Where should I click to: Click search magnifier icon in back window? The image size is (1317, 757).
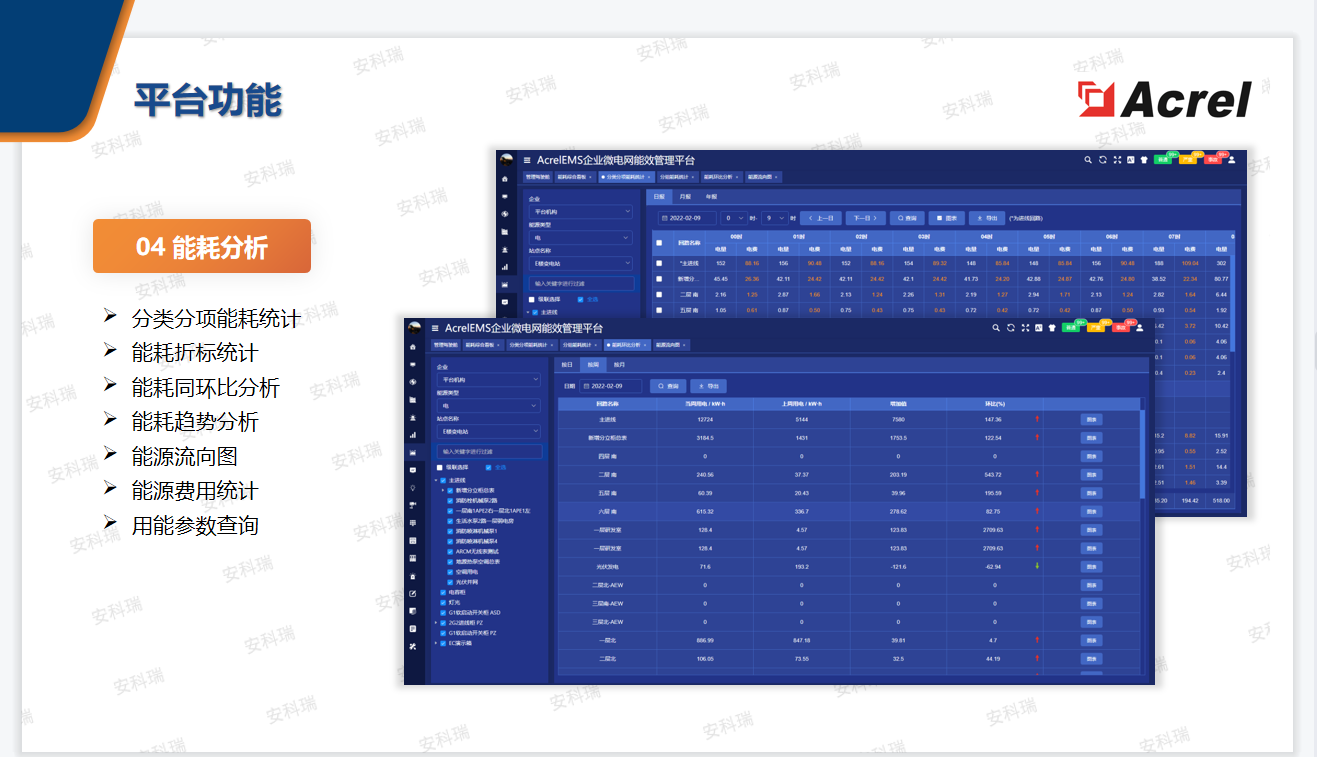coord(1088,160)
